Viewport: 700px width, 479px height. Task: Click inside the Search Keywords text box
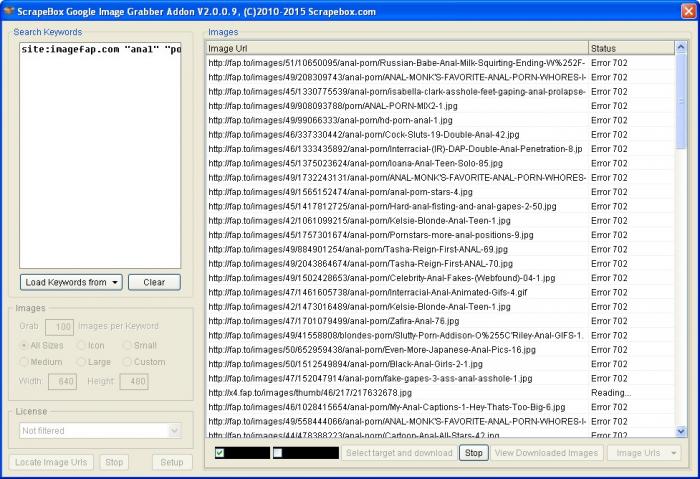100,155
